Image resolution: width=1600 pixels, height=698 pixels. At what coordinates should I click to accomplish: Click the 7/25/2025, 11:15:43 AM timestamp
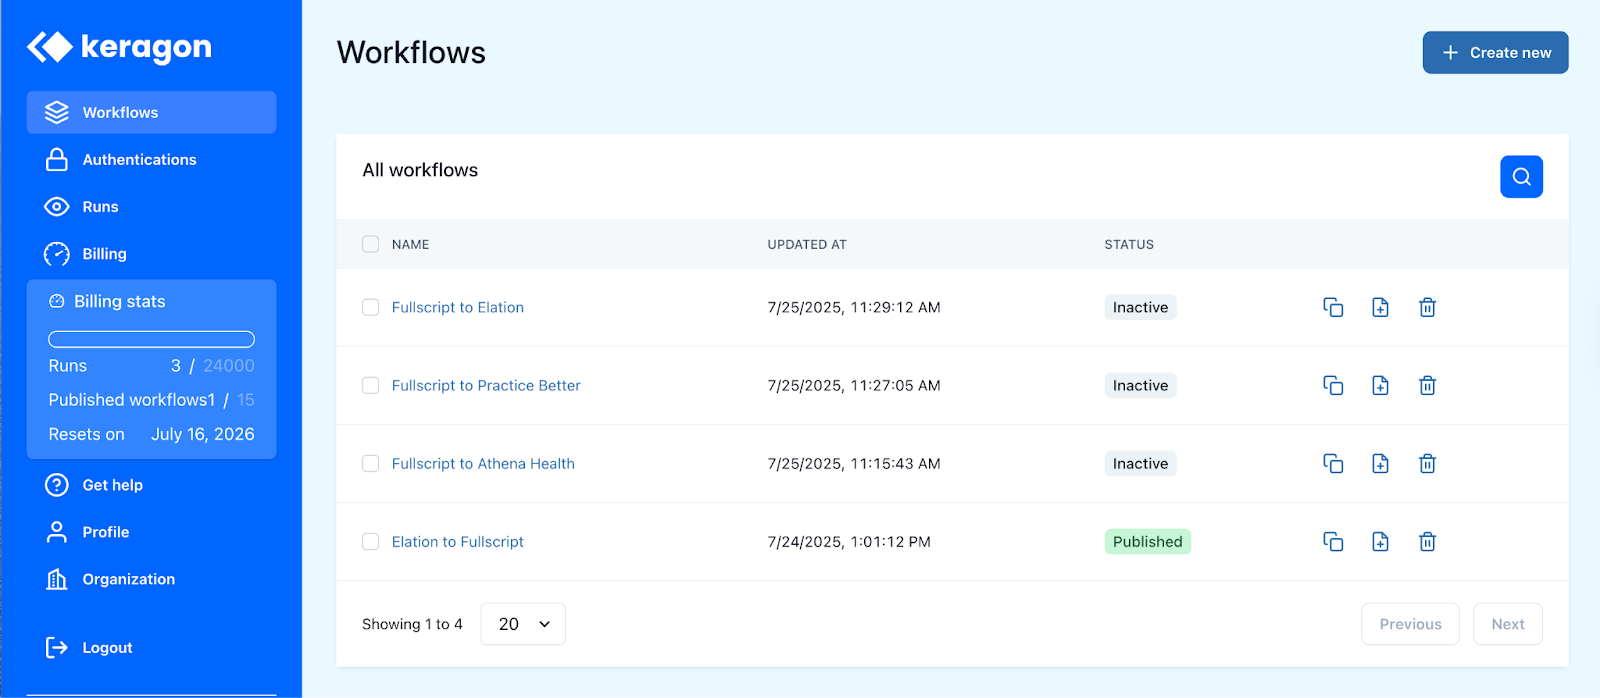[x=854, y=463]
